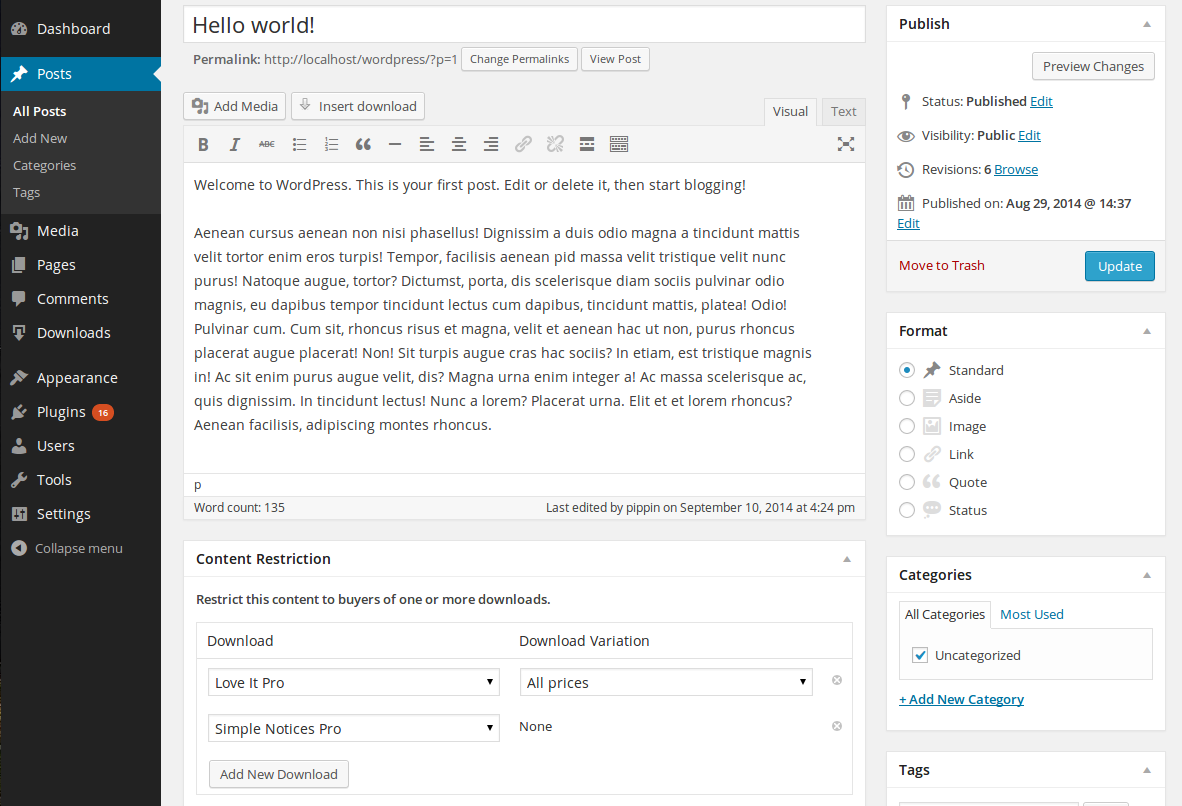
Task: Uncheck the Uncategorized category
Action: 920,656
